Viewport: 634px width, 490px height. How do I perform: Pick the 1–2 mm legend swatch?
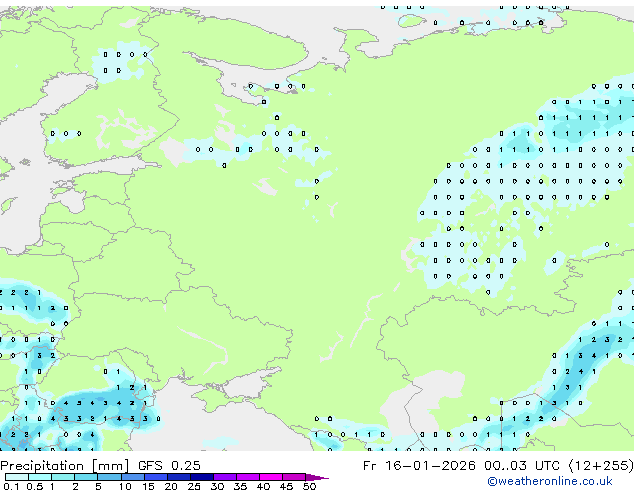(63, 477)
